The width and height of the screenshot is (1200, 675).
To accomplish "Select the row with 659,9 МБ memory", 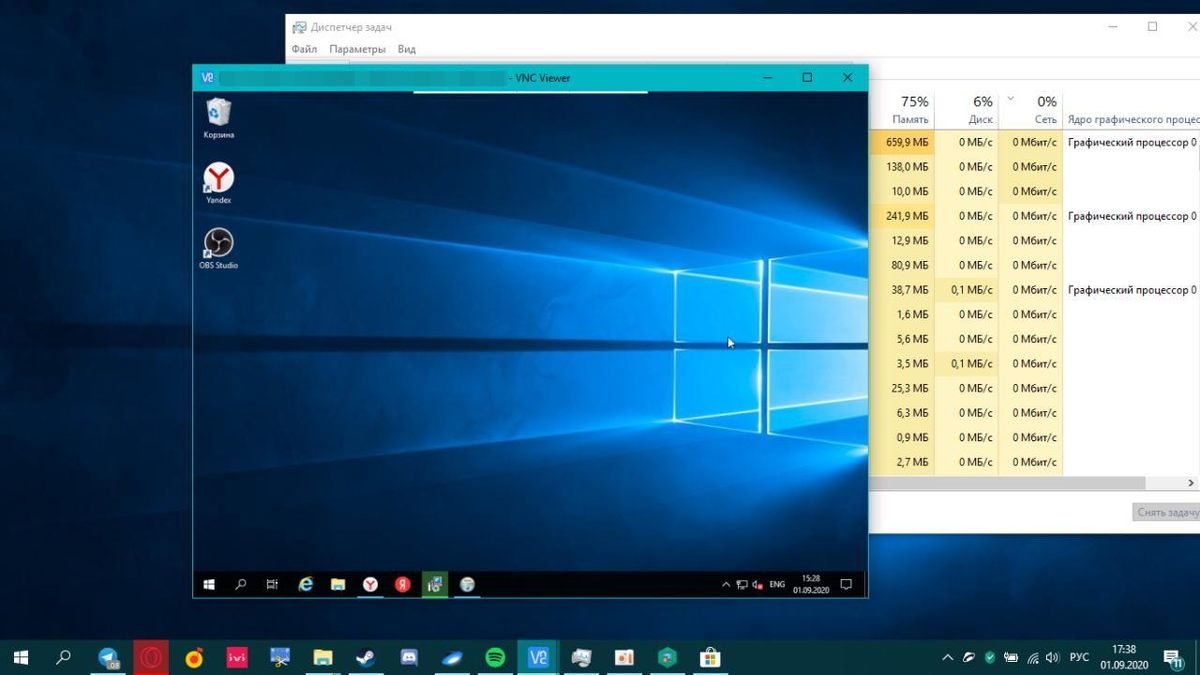I will click(1034, 142).
